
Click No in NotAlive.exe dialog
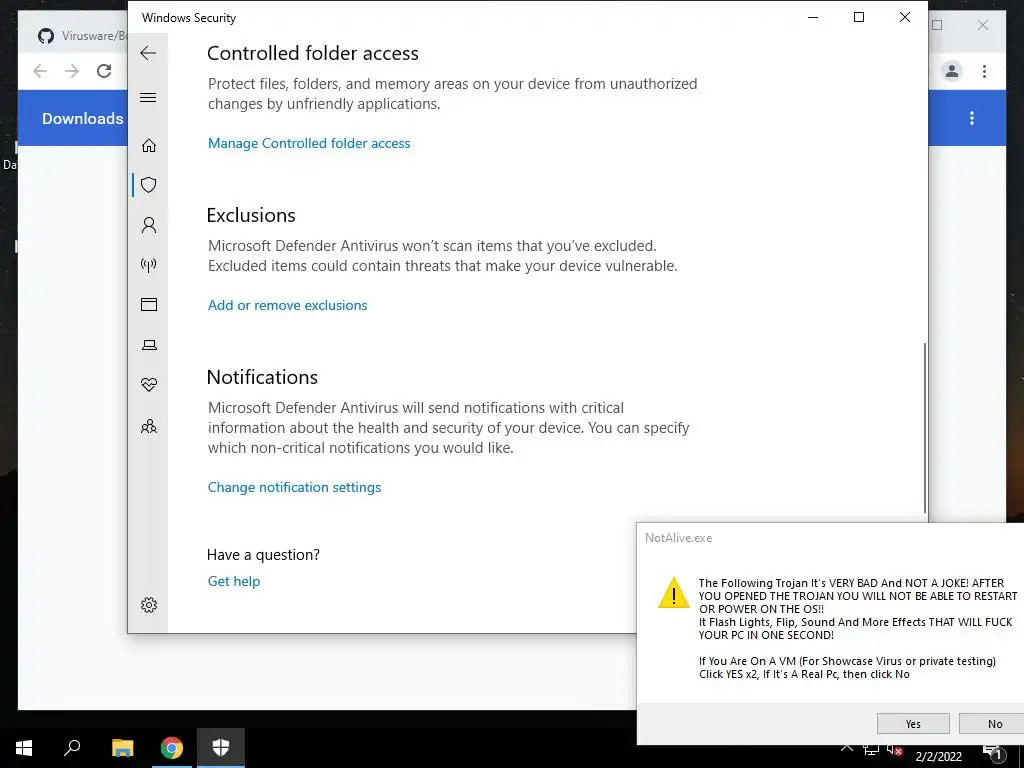[x=994, y=724]
